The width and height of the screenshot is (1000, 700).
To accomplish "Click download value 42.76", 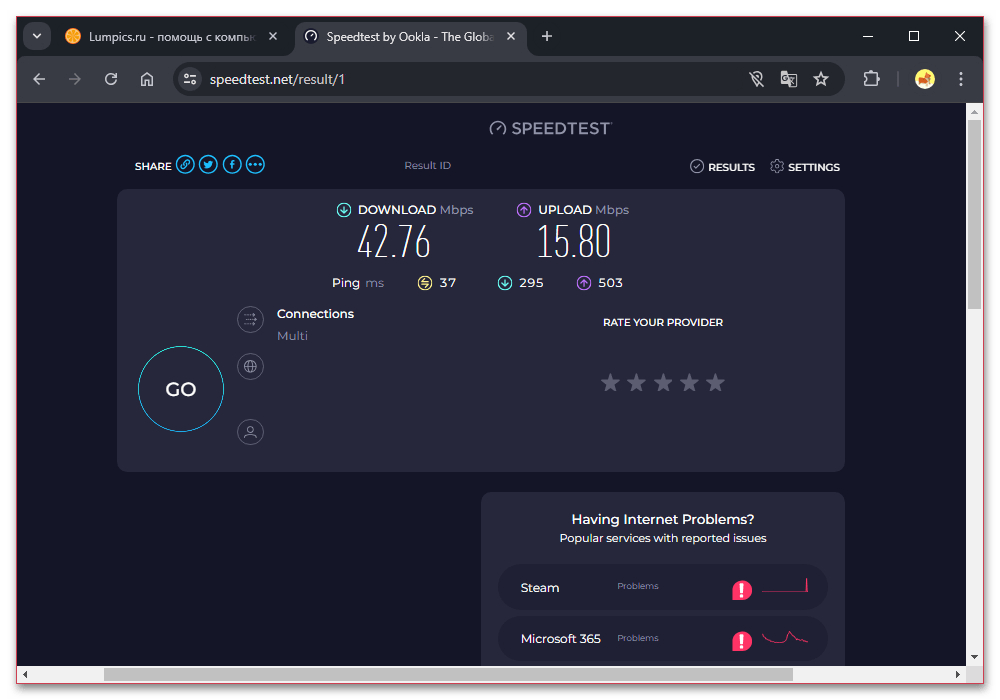I will [x=393, y=242].
